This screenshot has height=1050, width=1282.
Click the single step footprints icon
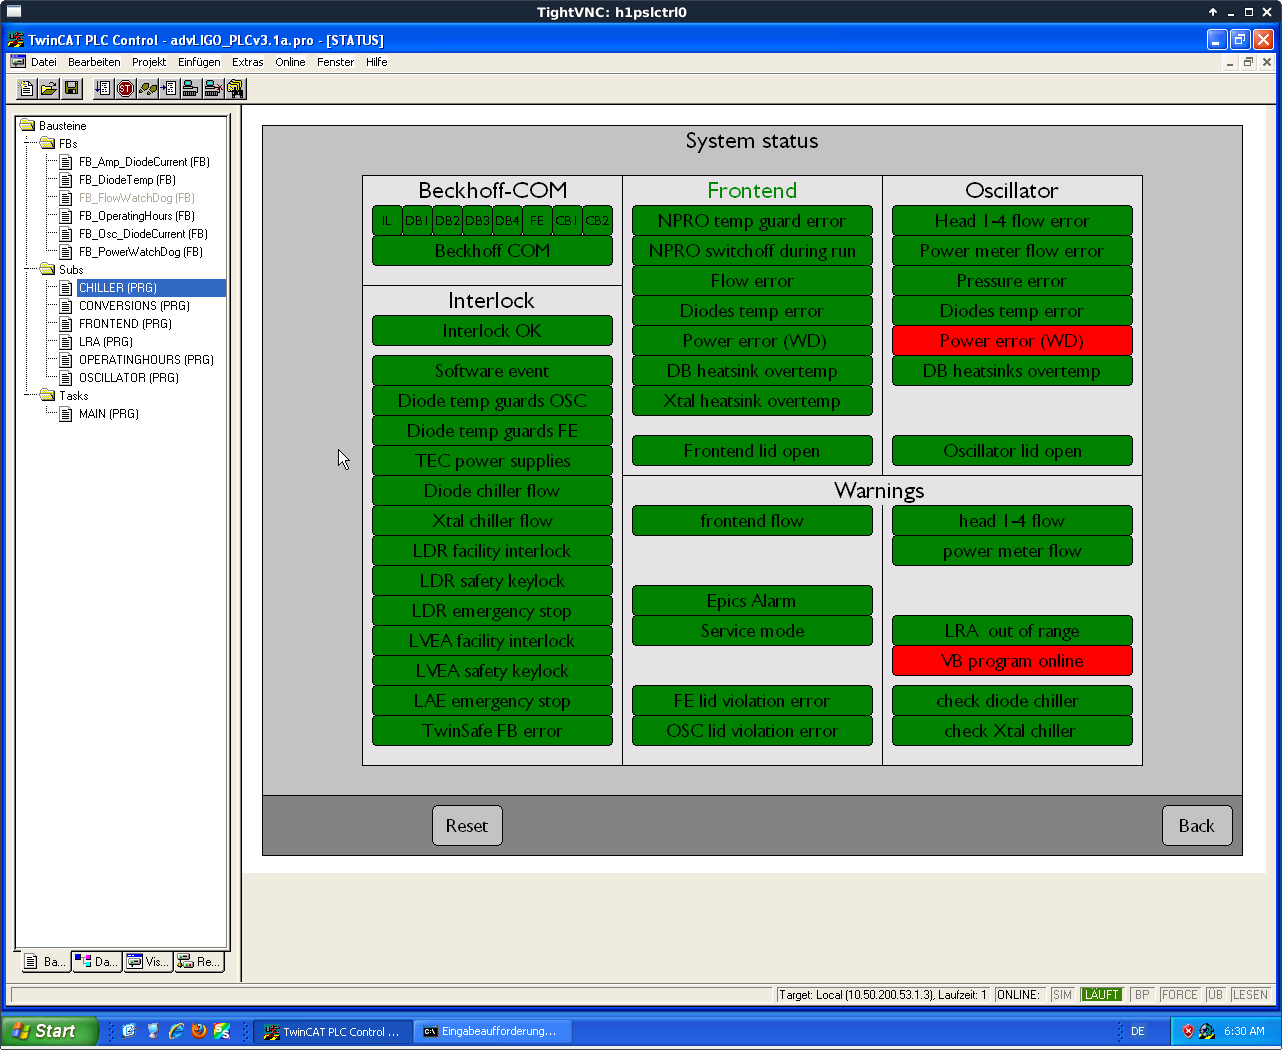point(147,89)
